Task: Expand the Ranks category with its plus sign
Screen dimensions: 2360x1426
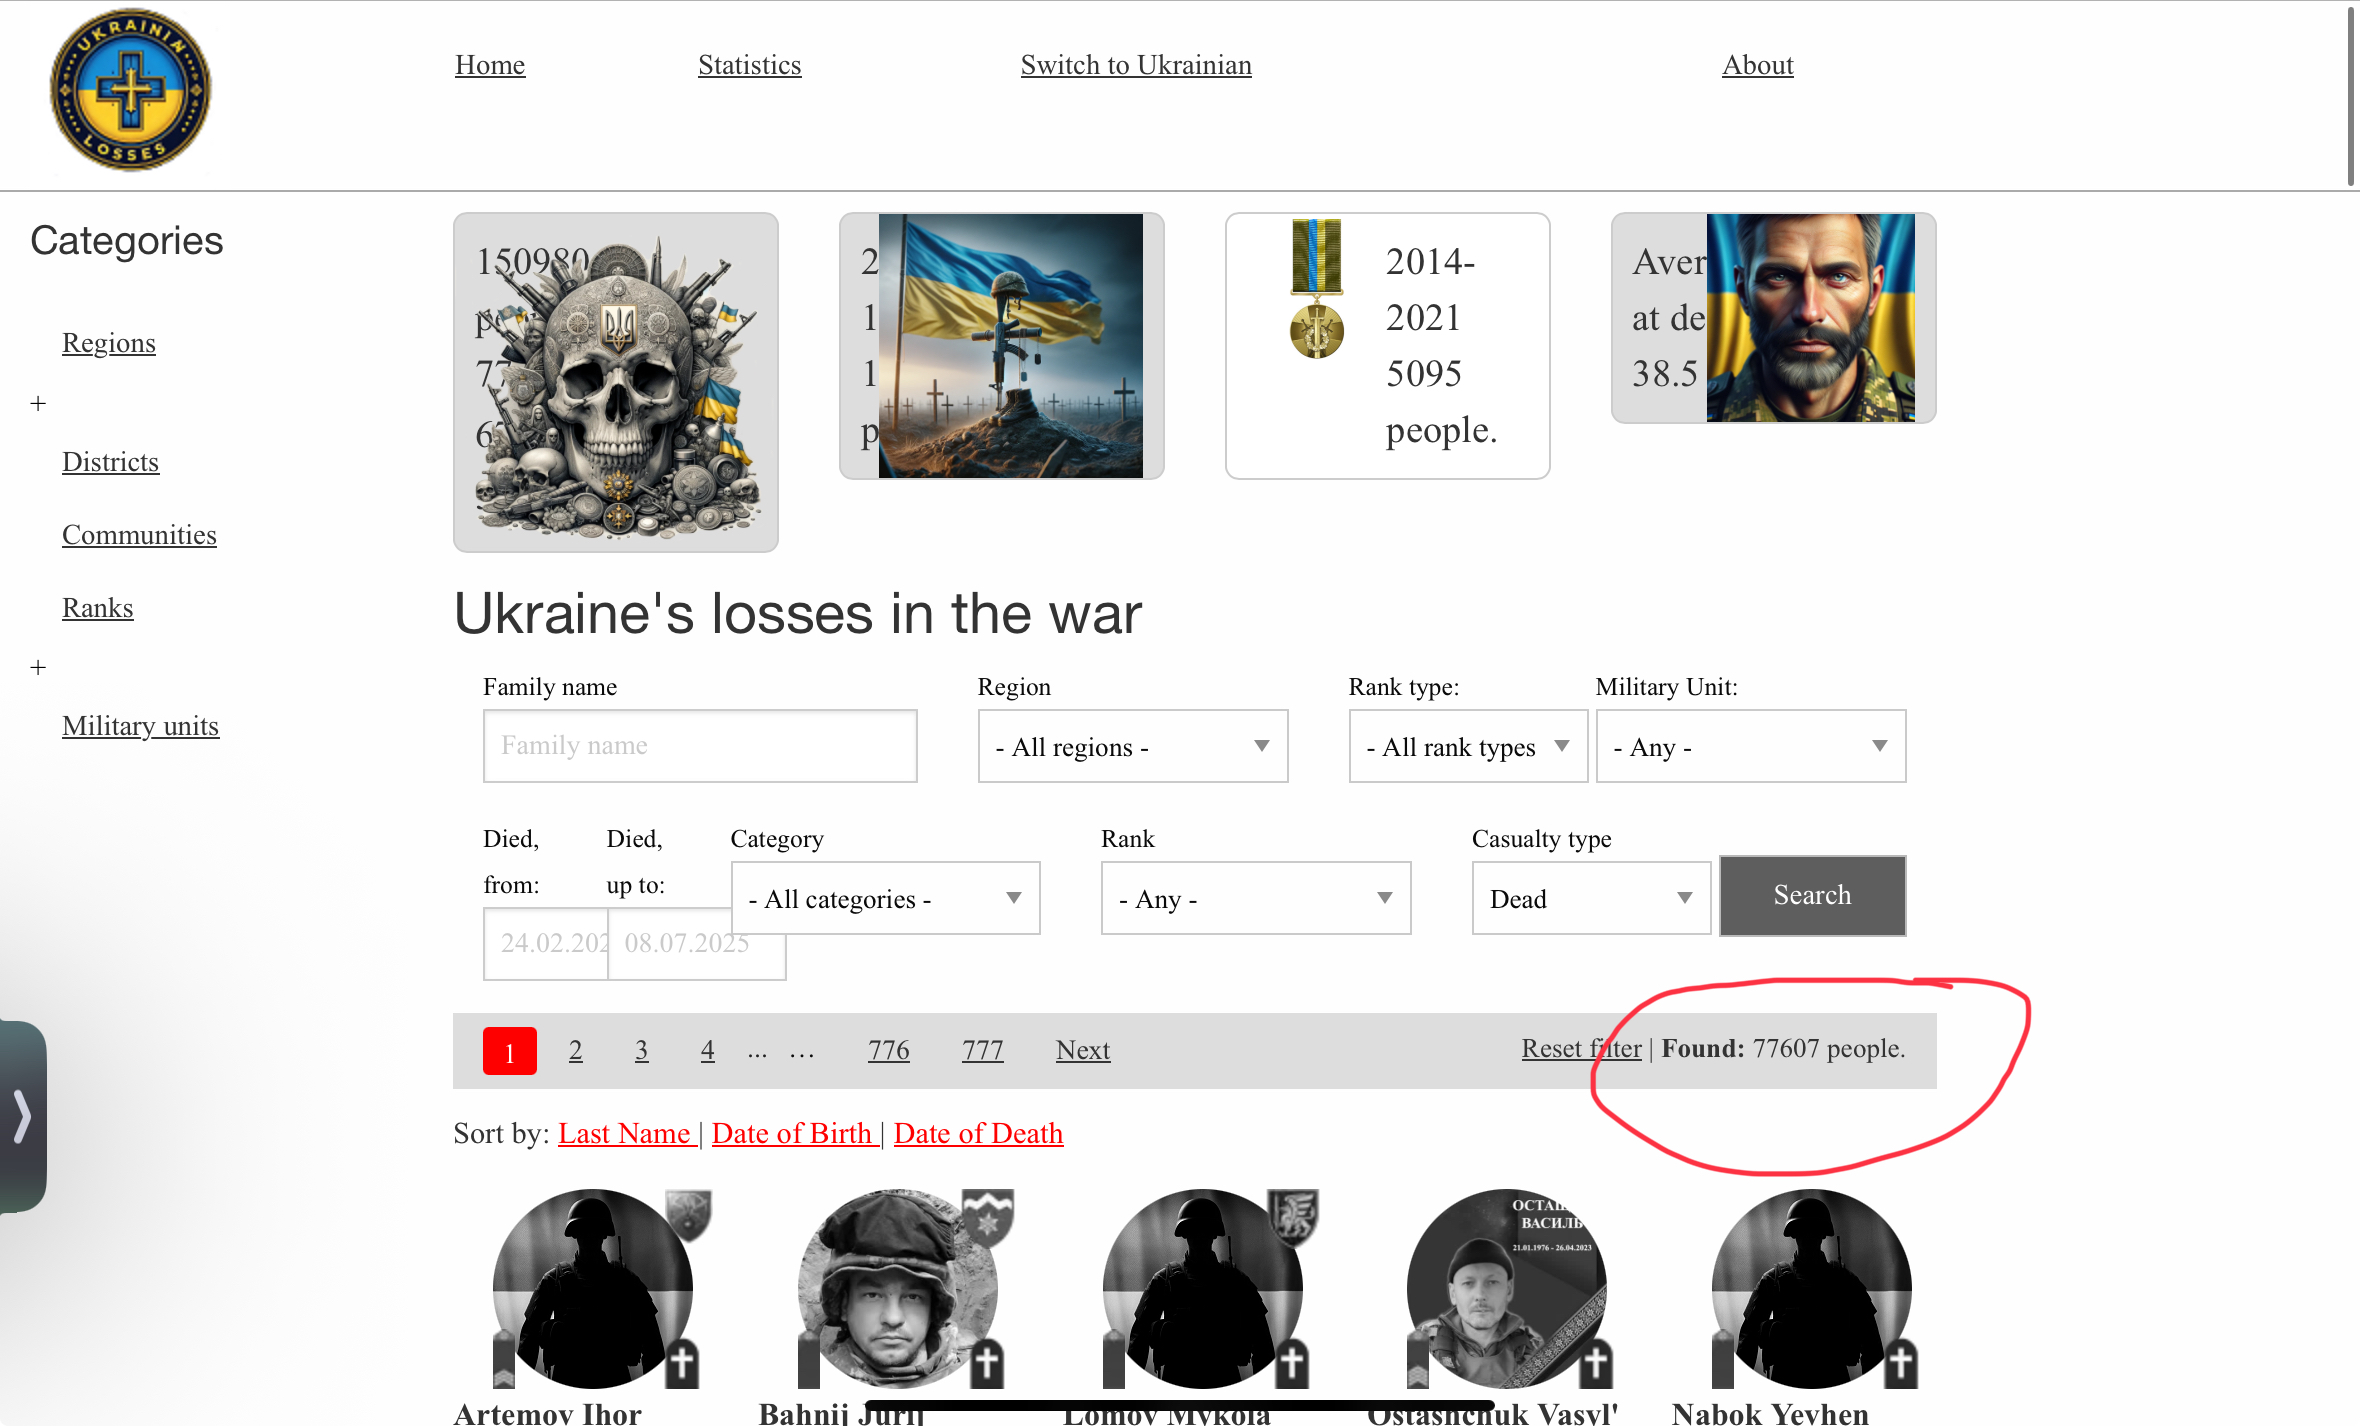Action: [38, 667]
